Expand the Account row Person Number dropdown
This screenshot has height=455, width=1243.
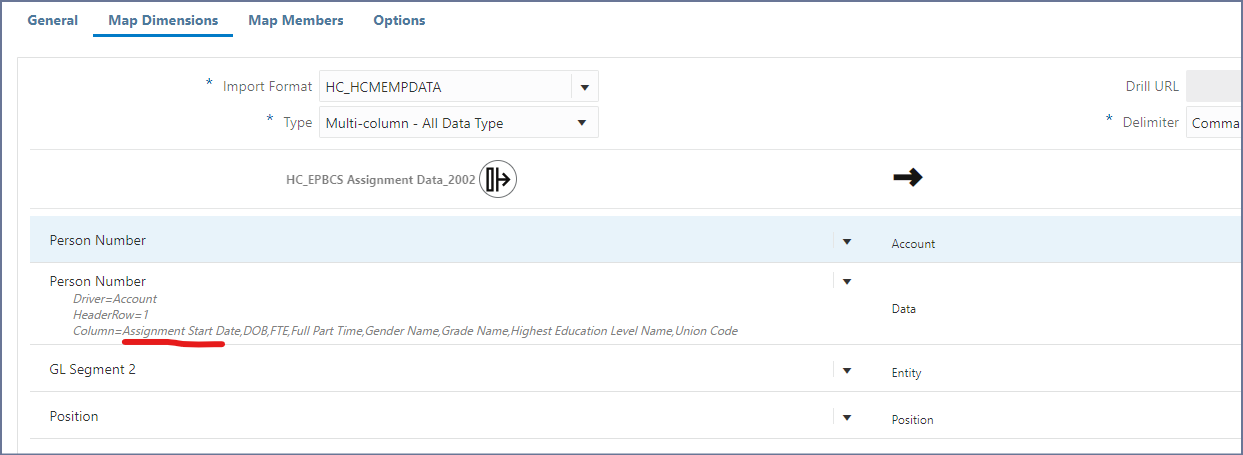coord(847,241)
